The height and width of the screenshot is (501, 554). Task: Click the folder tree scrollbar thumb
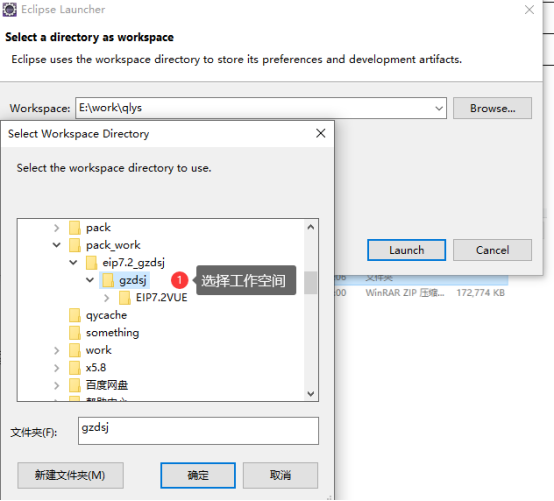point(311,283)
